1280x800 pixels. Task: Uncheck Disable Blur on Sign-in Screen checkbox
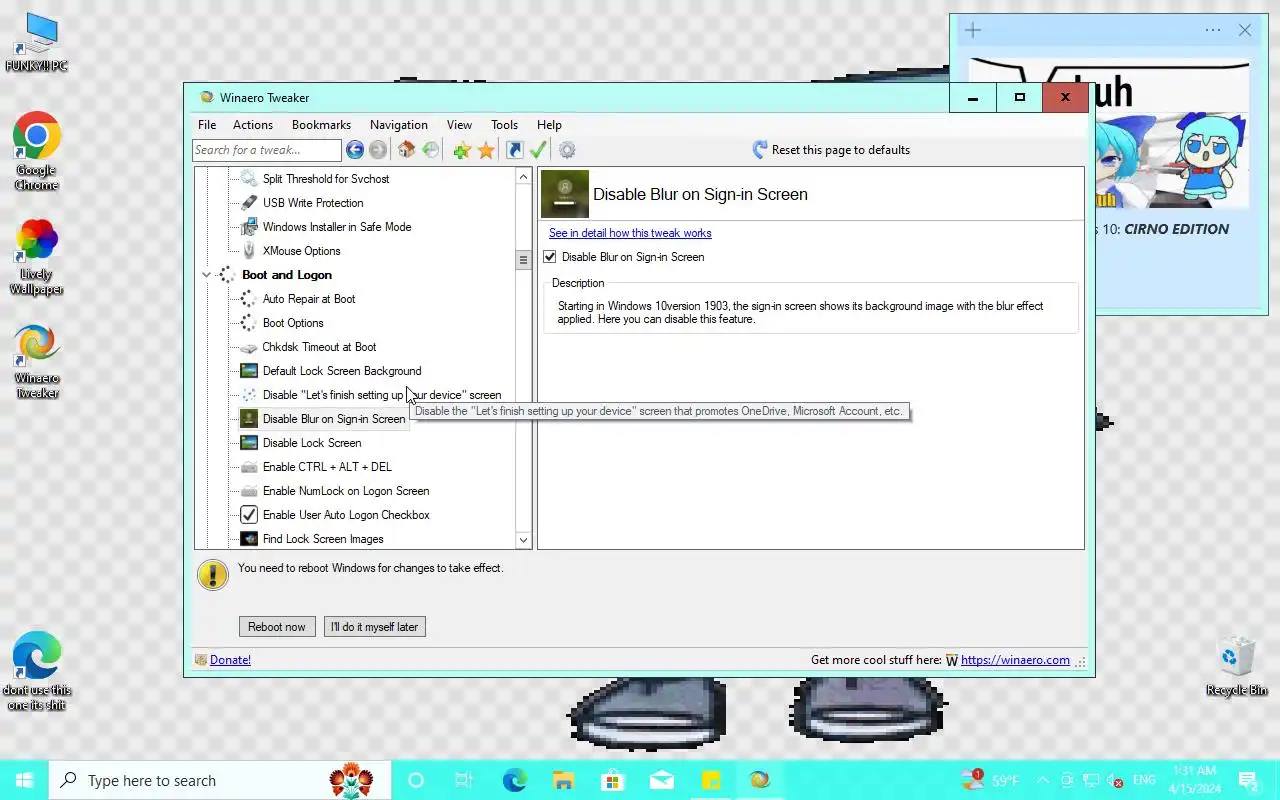(x=550, y=257)
